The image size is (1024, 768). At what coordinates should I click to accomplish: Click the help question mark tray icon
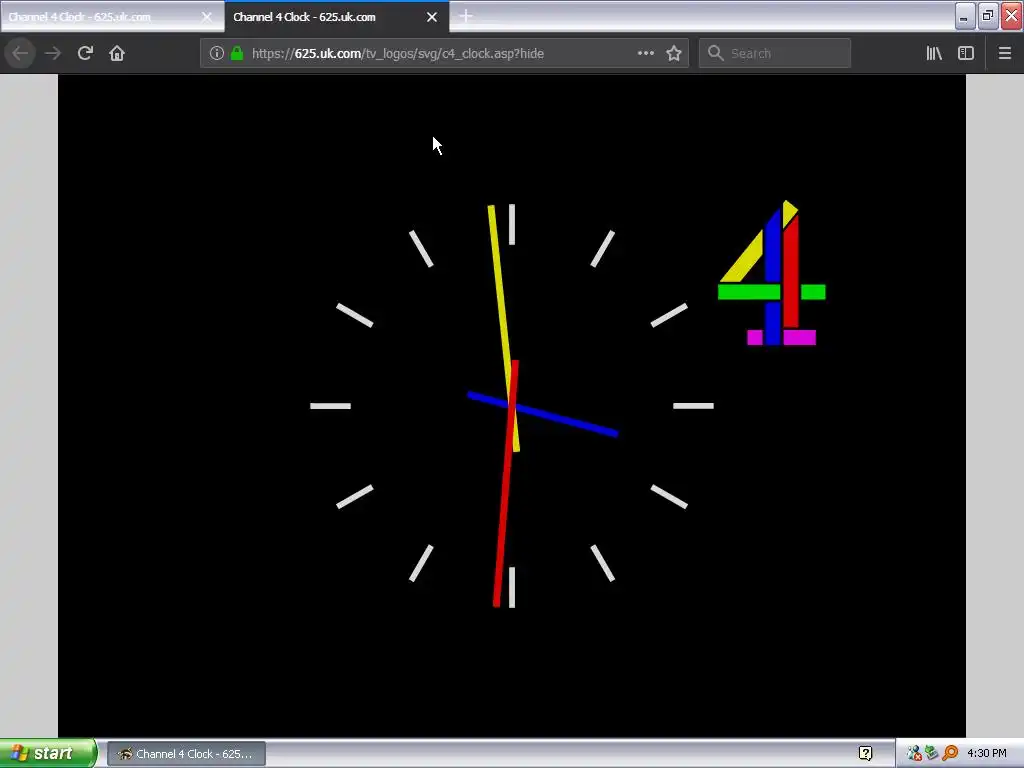tap(865, 754)
